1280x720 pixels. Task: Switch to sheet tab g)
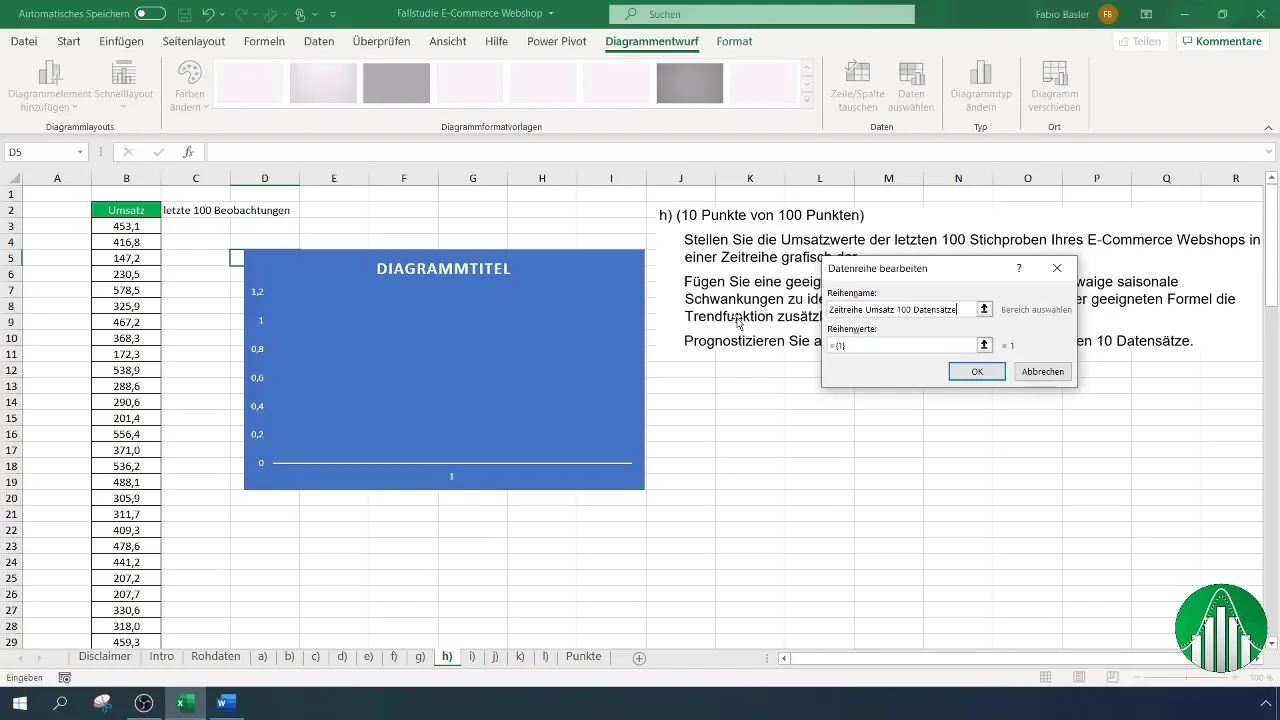pos(420,657)
